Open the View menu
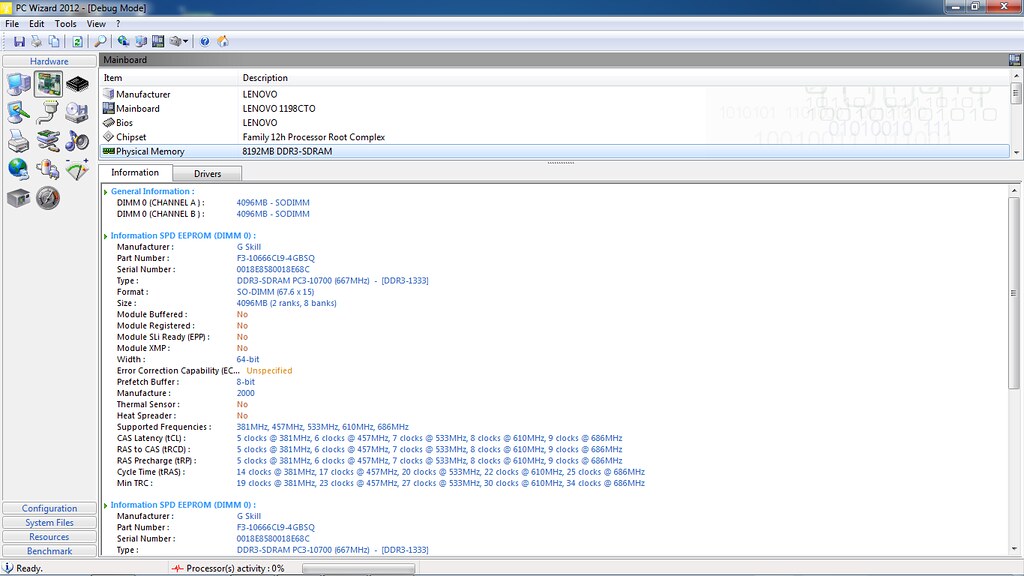This screenshot has width=1024, height=576. coord(96,24)
